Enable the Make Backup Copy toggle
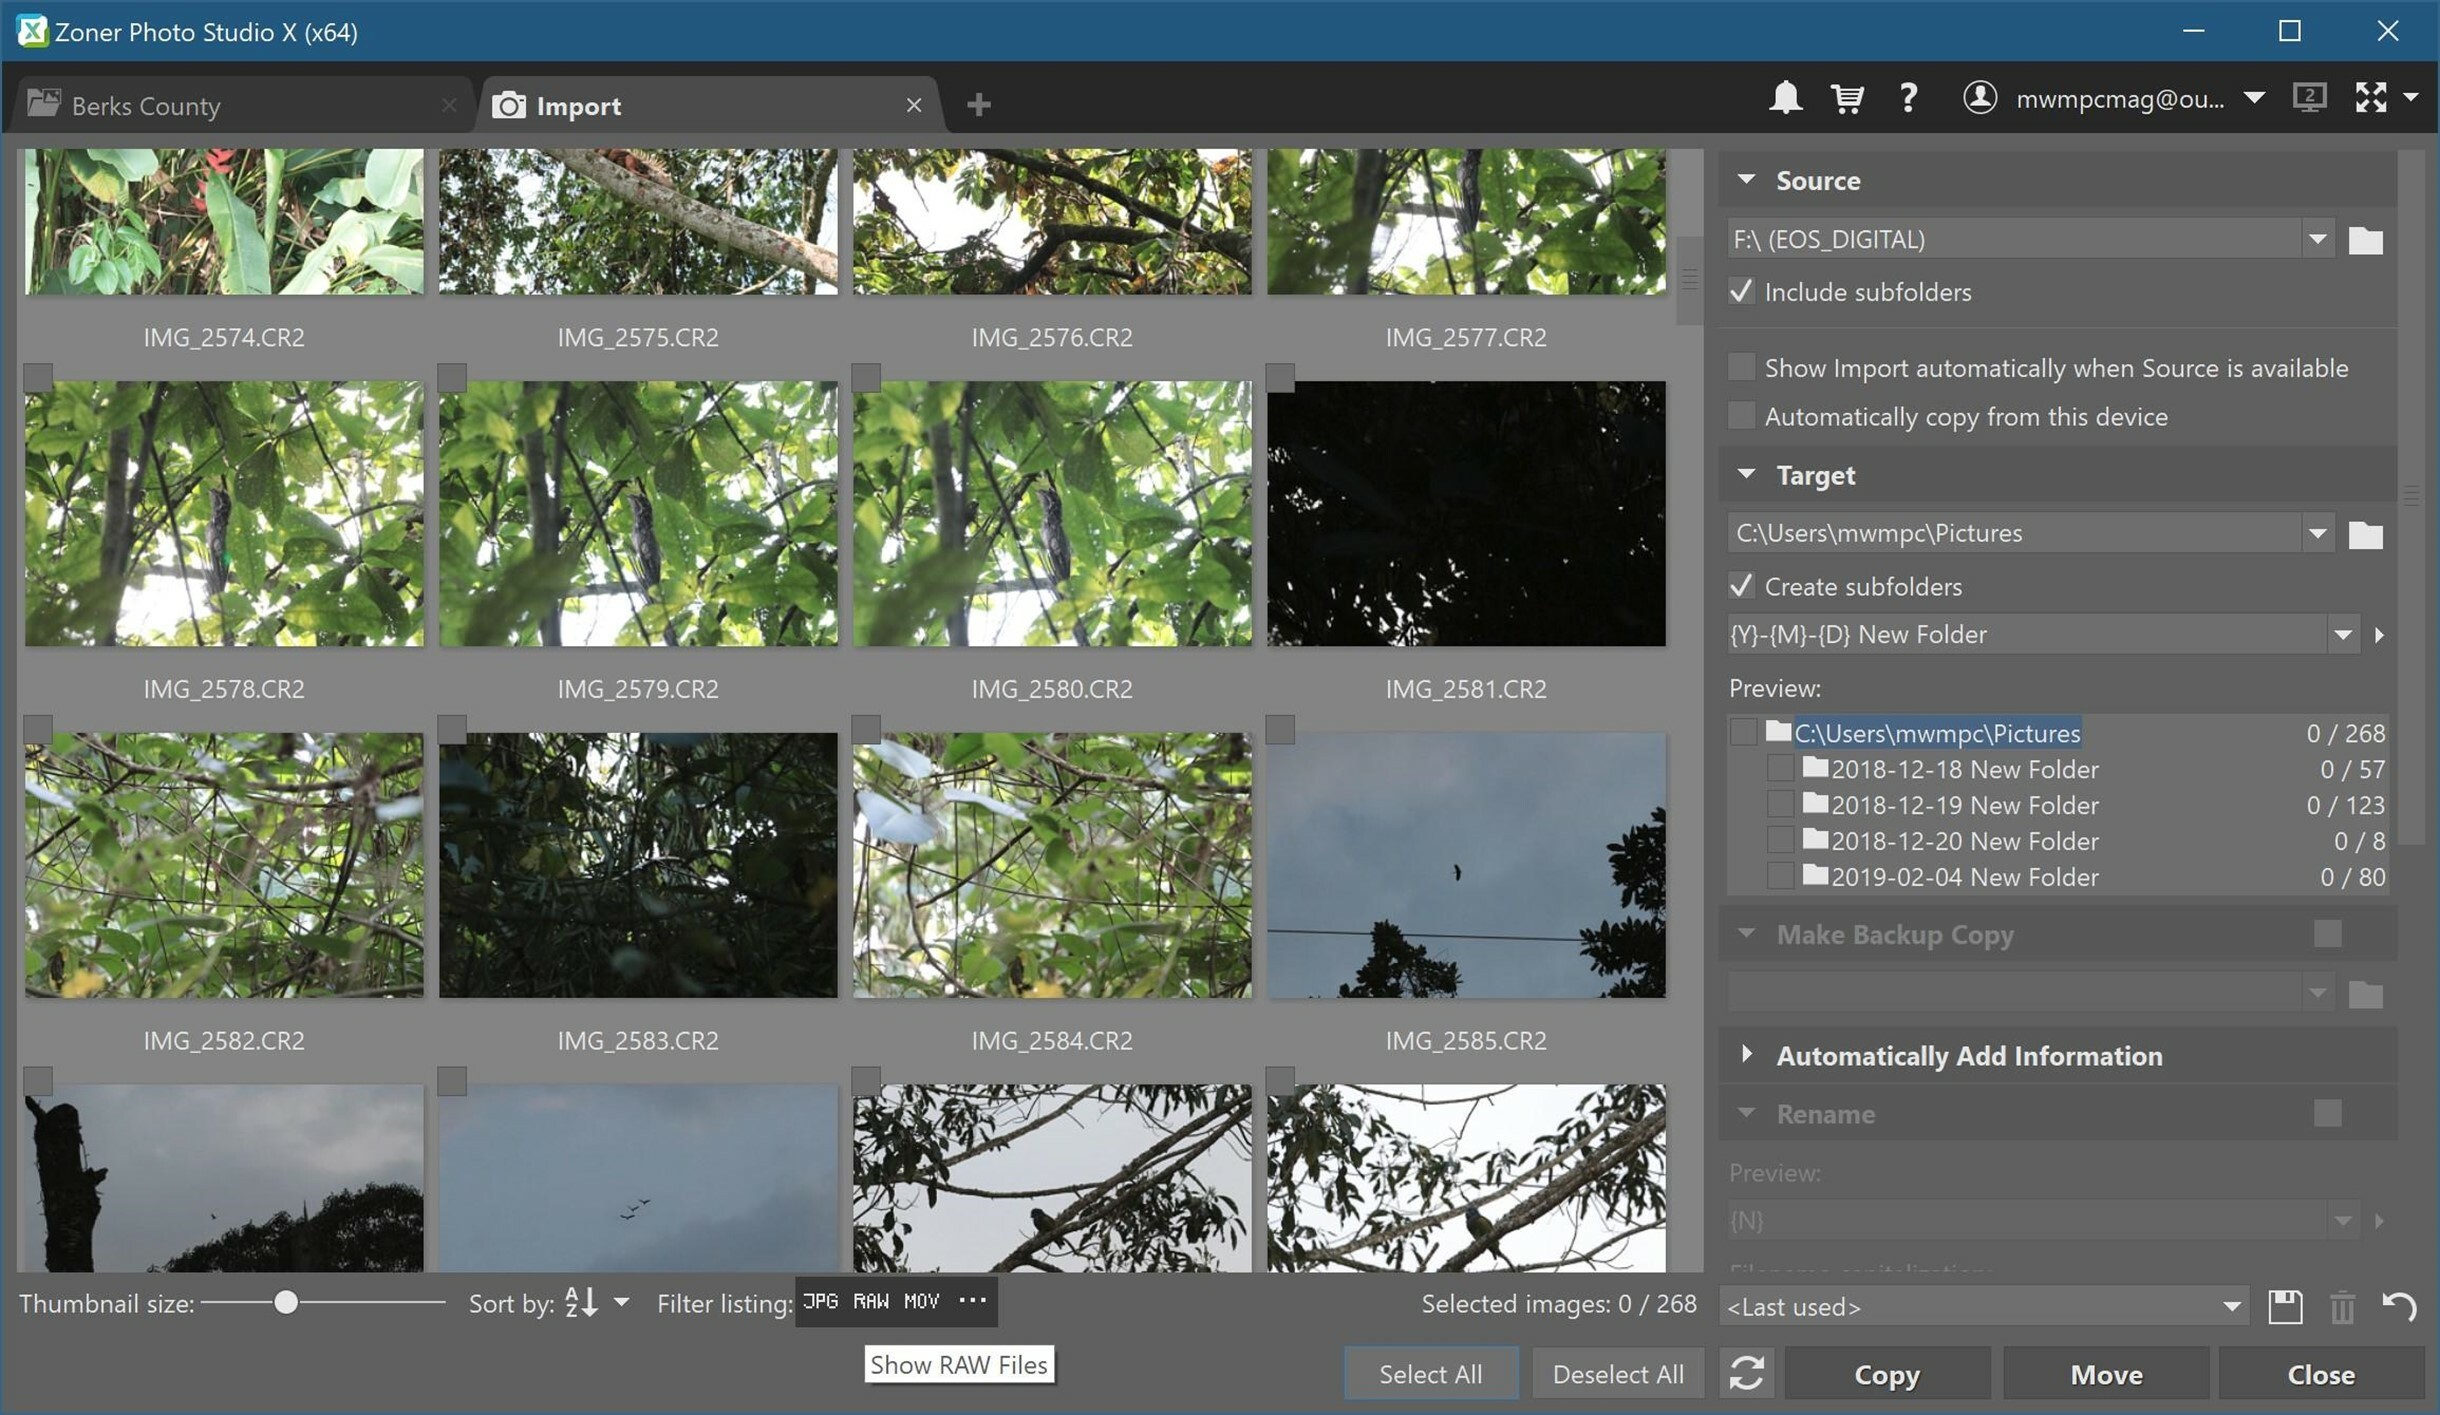2440x1415 pixels. pos(2326,933)
